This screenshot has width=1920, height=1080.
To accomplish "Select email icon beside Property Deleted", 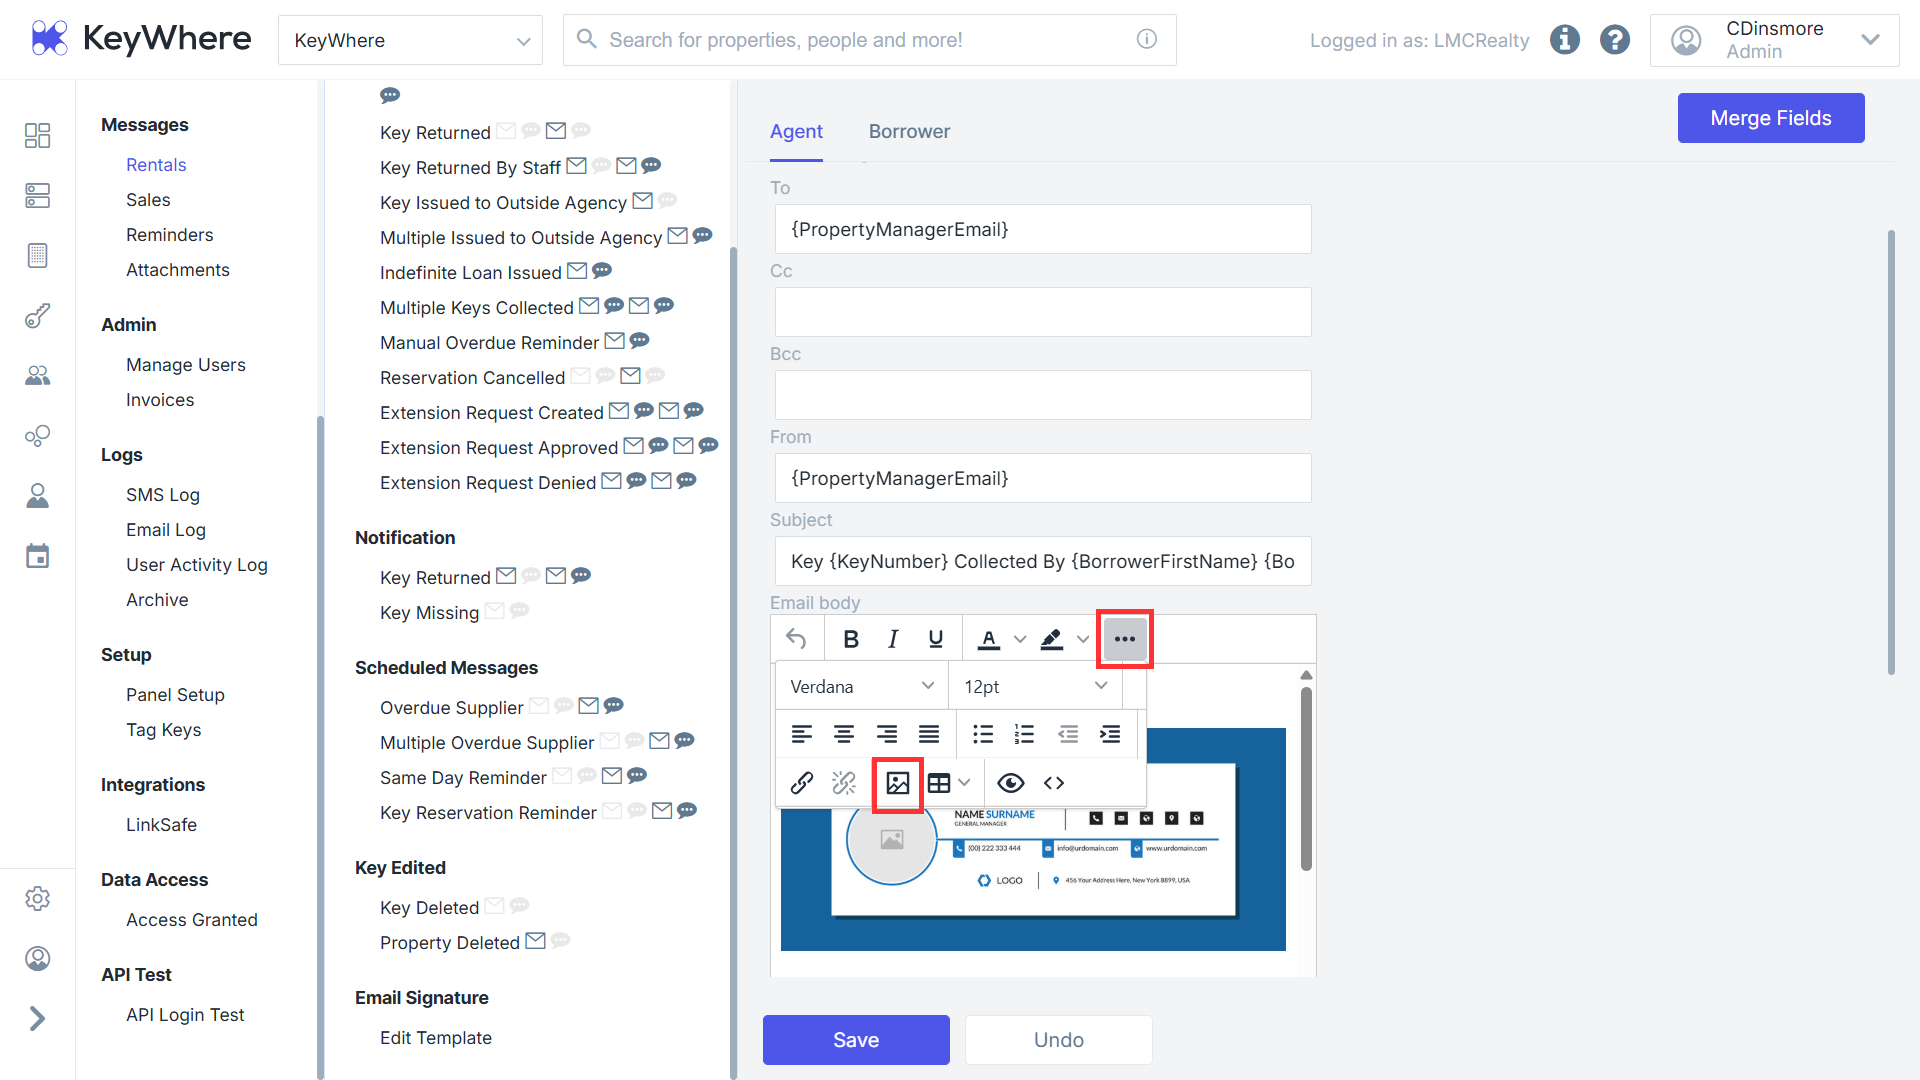I will pos(535,941).
